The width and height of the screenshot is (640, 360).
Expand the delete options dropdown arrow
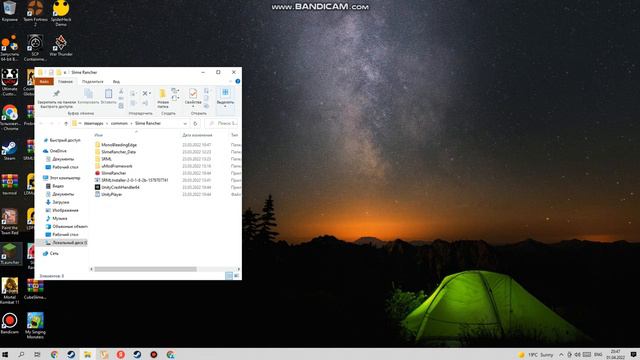click(150, 93)
